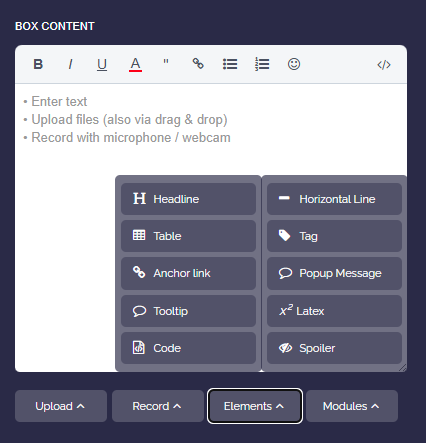This screenshot has height=443, width=426.
Task: Toggle underline formatting
Action: tap(102, 64)
